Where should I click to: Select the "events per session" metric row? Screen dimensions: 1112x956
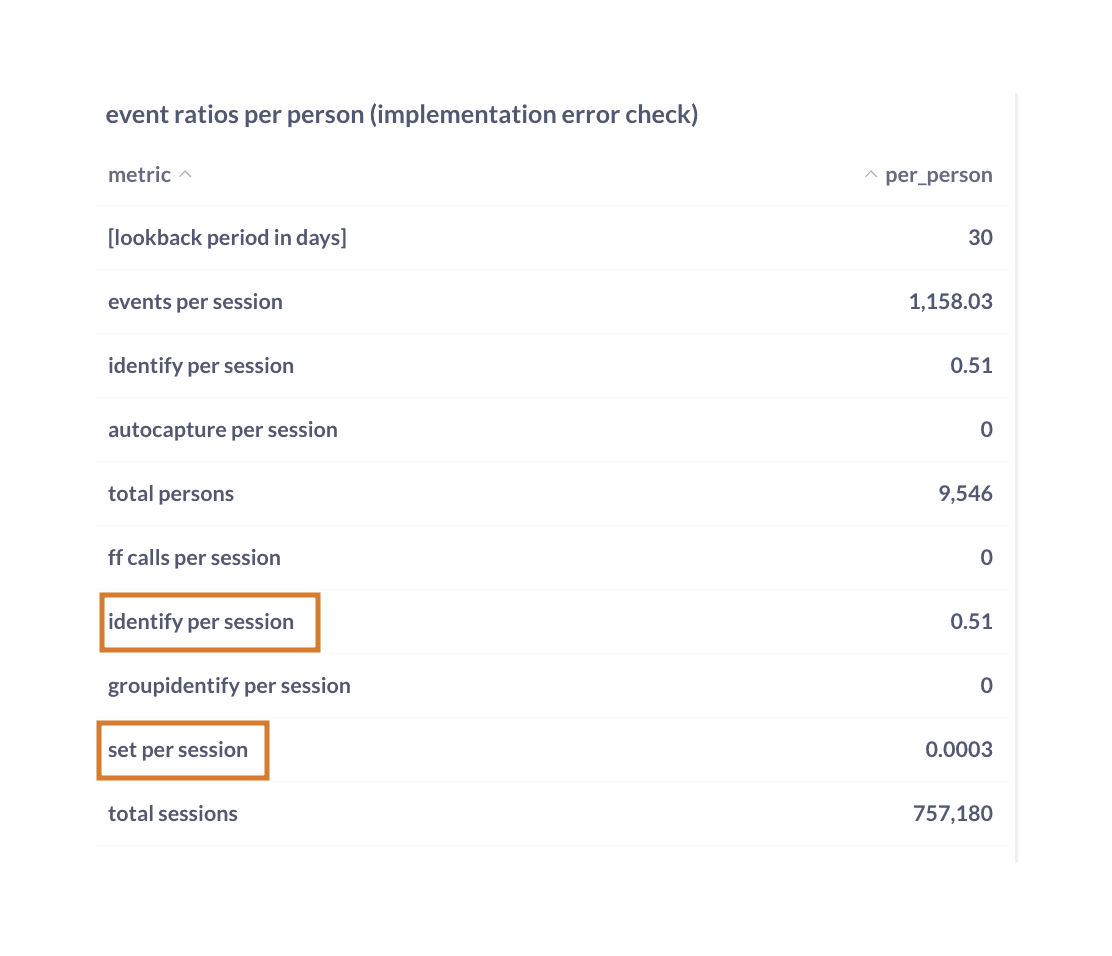195,301
